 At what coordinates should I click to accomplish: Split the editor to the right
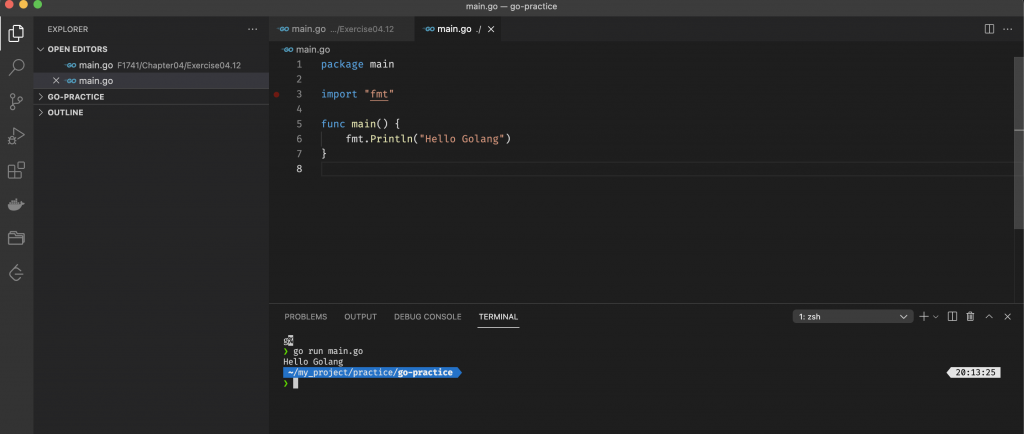989,29
